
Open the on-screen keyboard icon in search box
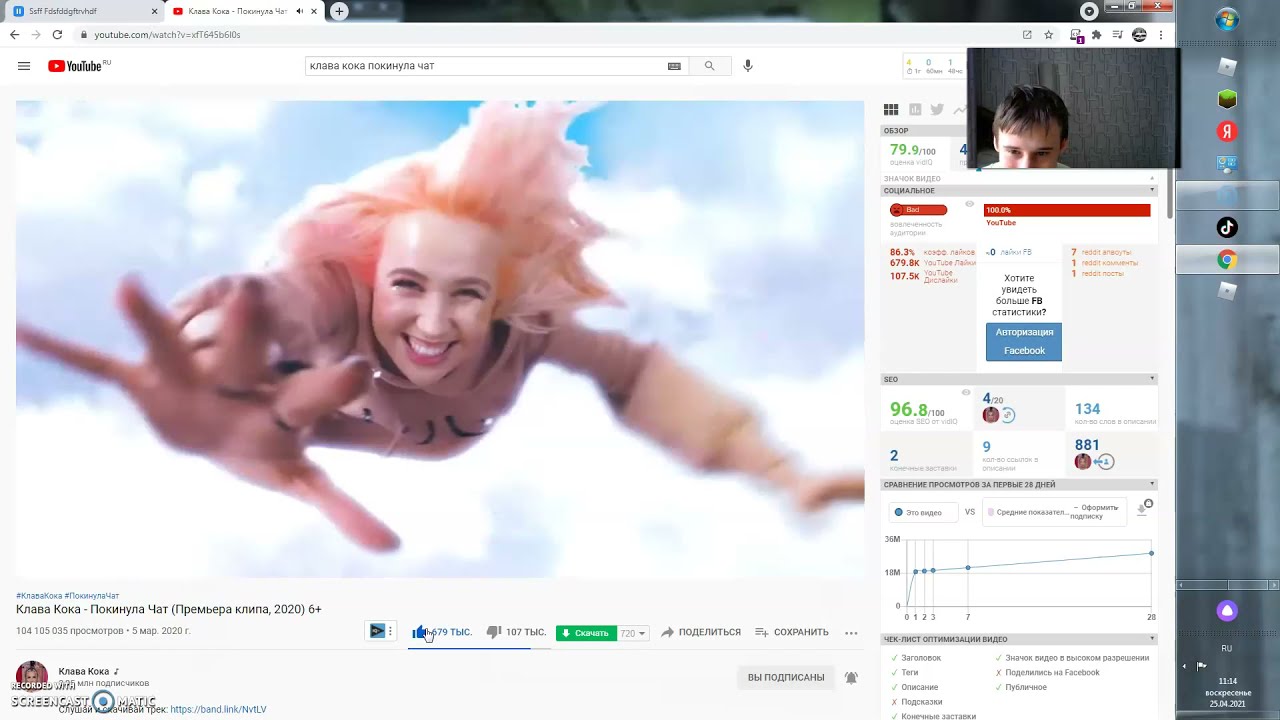(x=674, y=66)
